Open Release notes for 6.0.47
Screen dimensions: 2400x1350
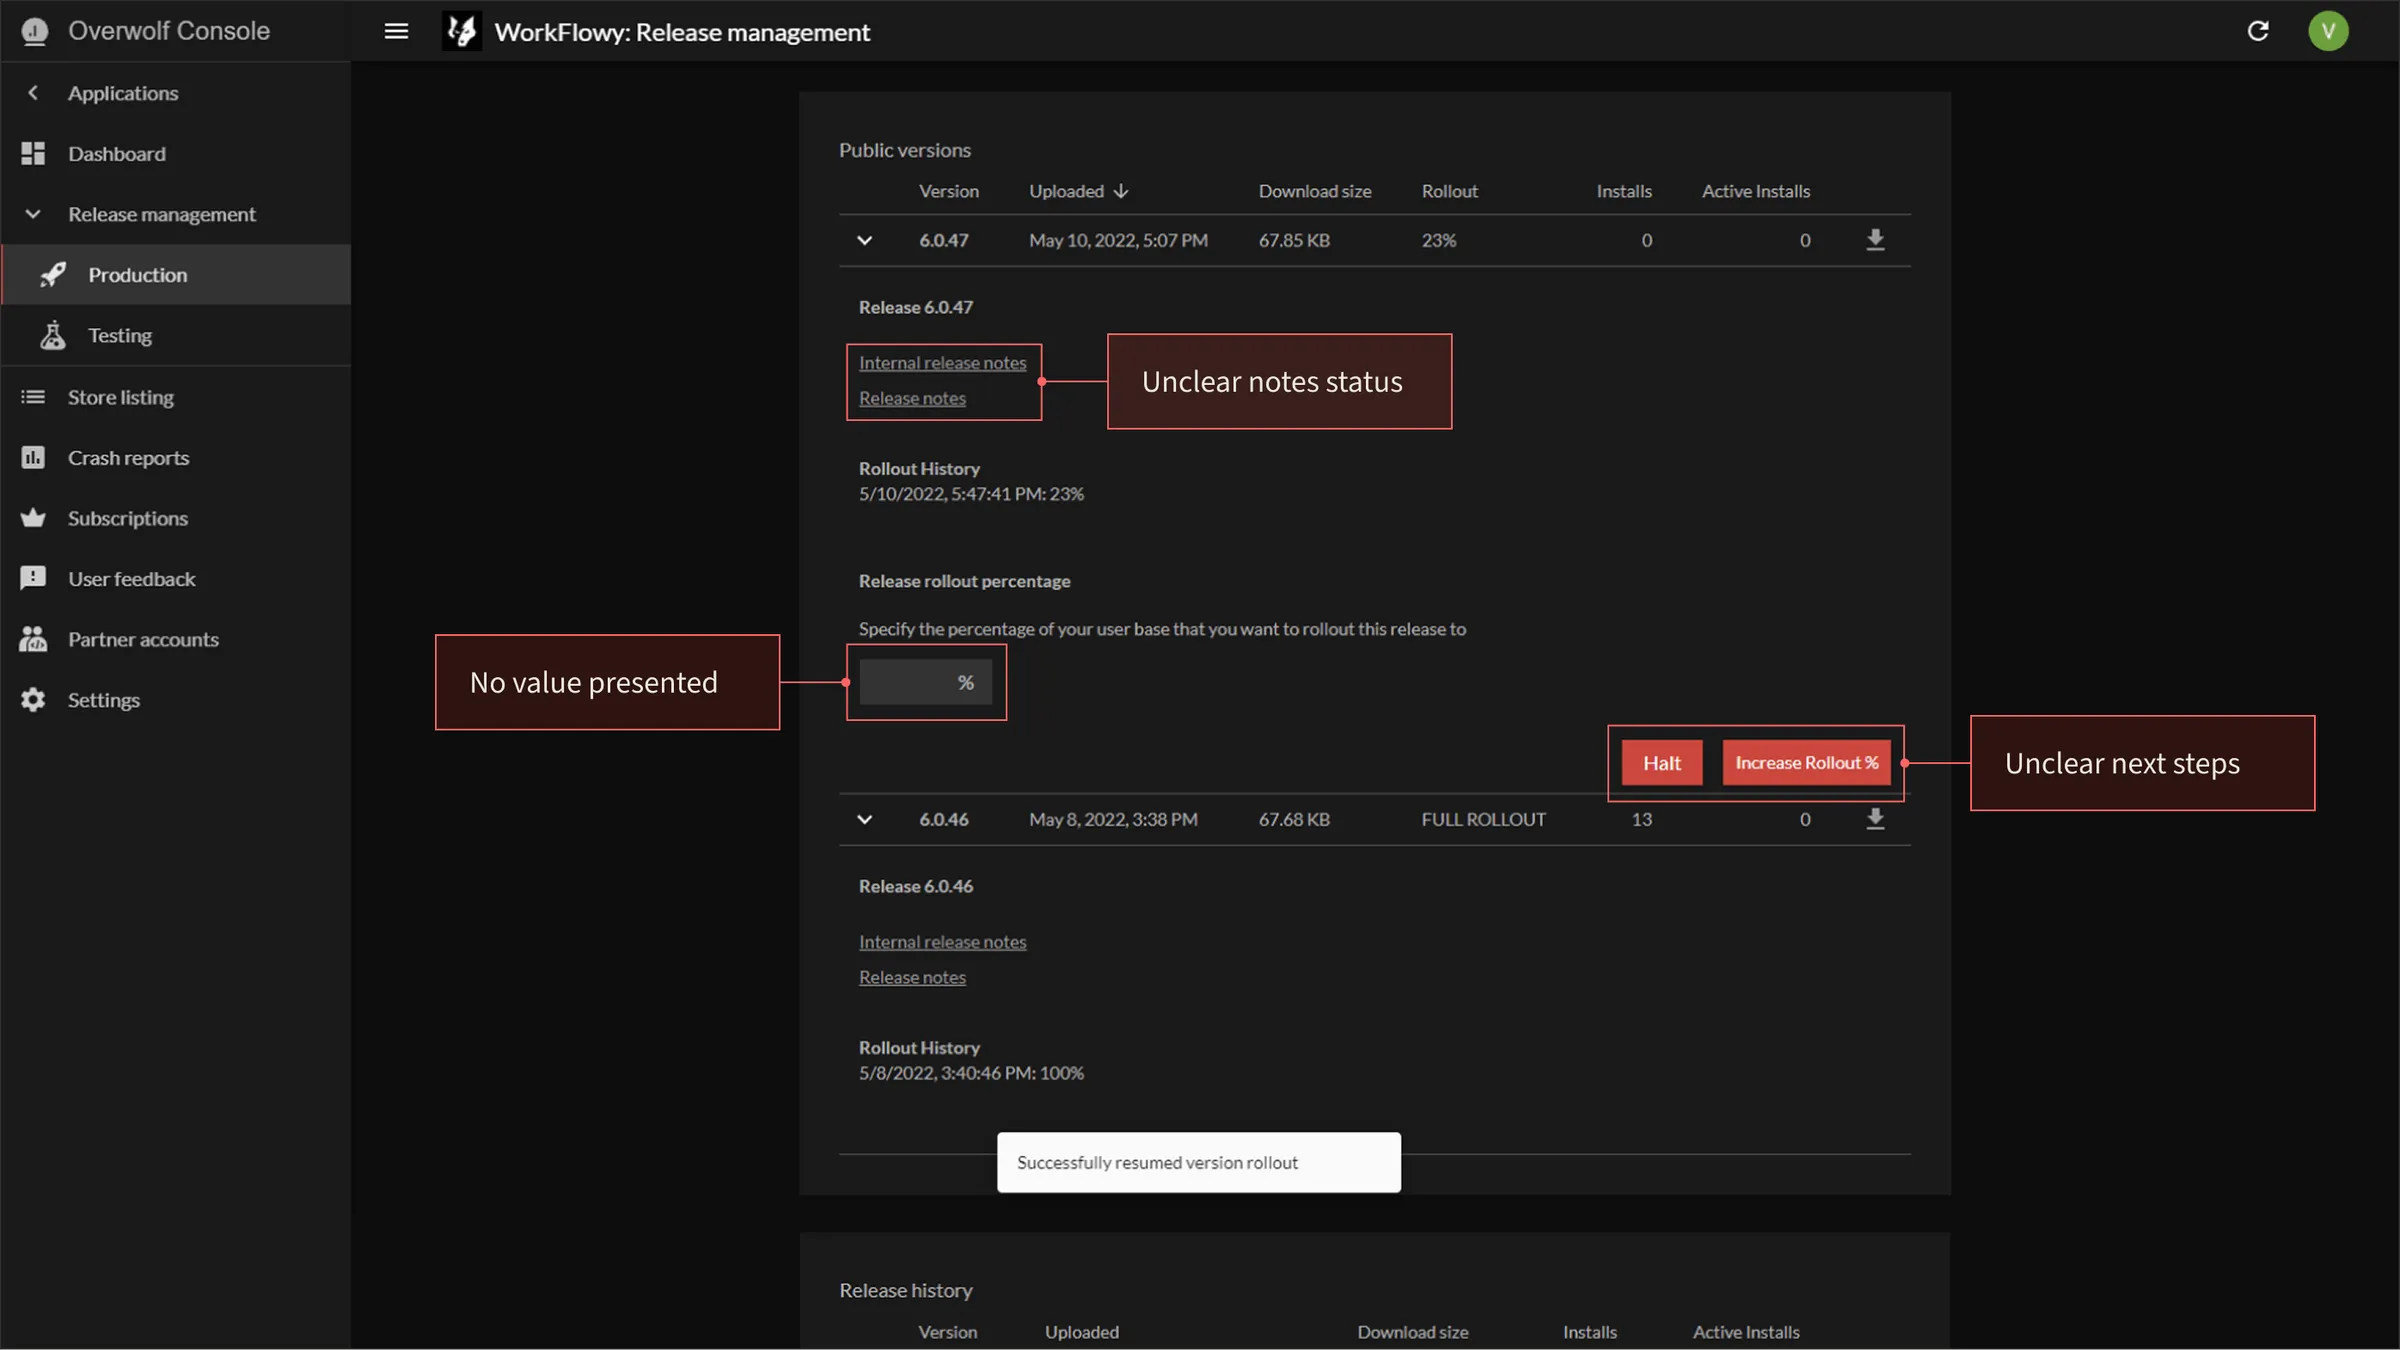(x=912, y=398)
